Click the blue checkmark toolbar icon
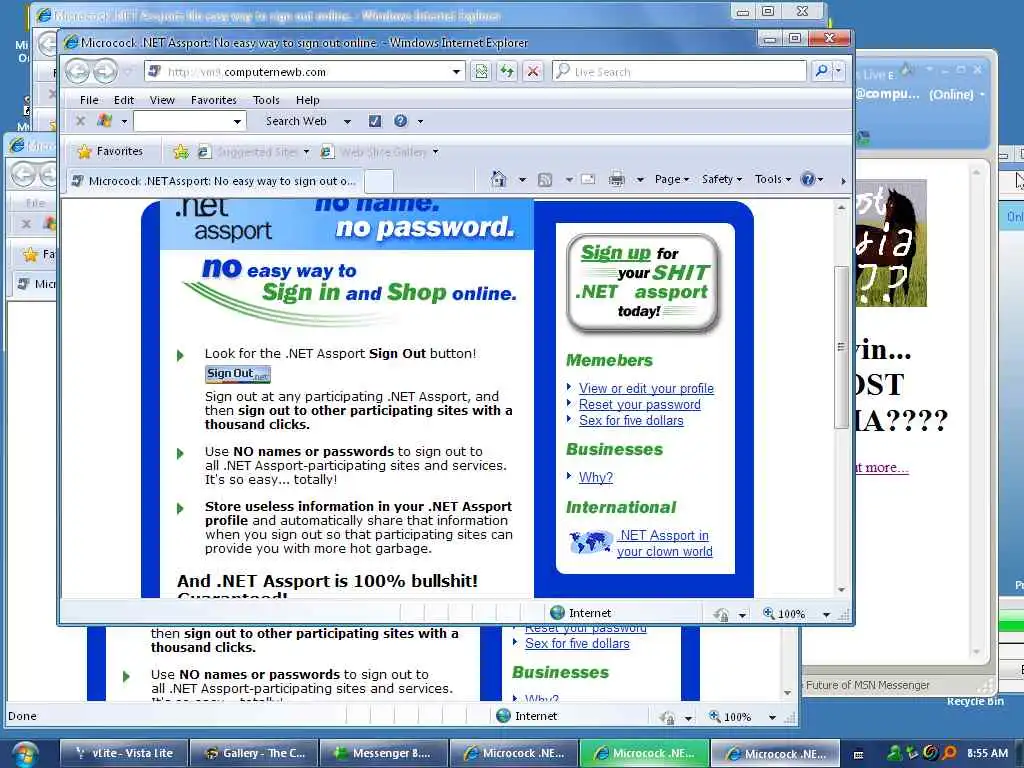1024x768 pixels. point(375,121)
